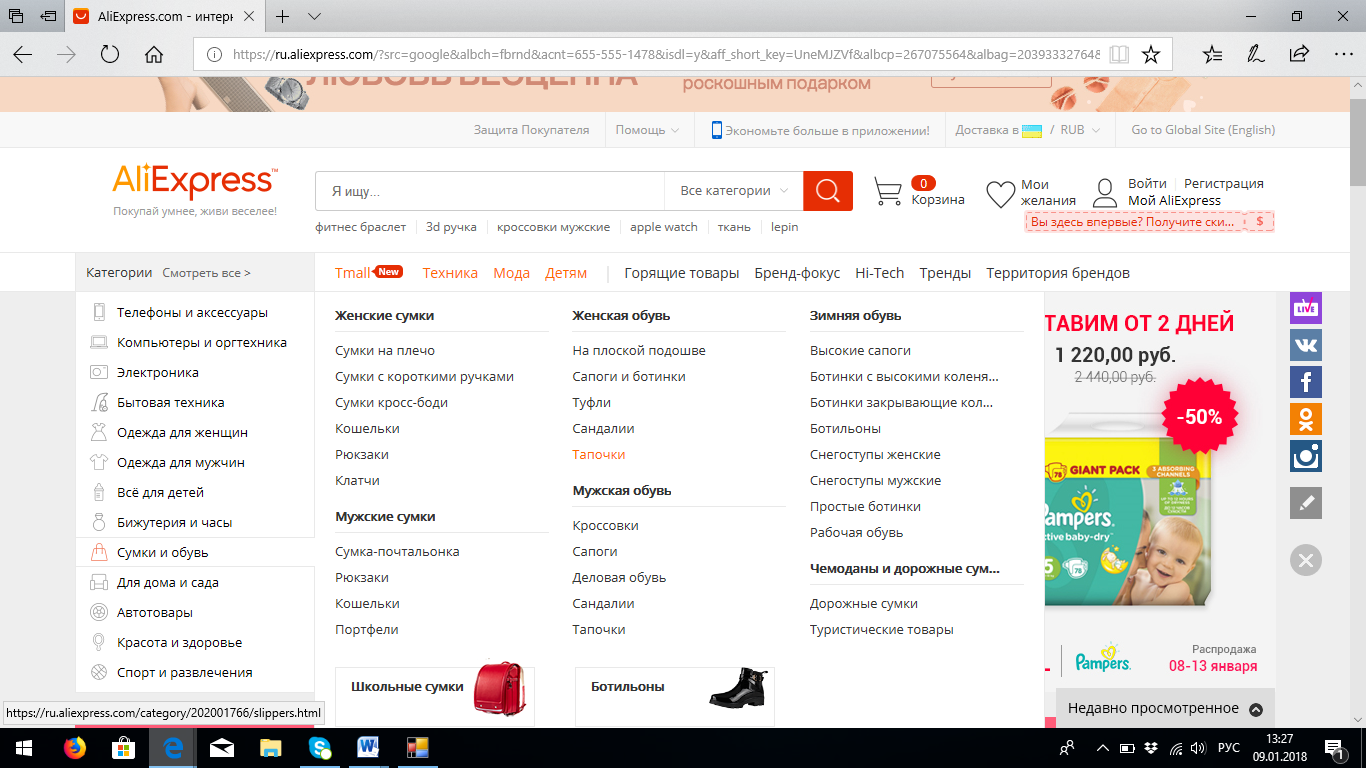Screen dimensions: 1366x768
Task: Open wishlist heart icon
Action: (x=1001, y=194)
